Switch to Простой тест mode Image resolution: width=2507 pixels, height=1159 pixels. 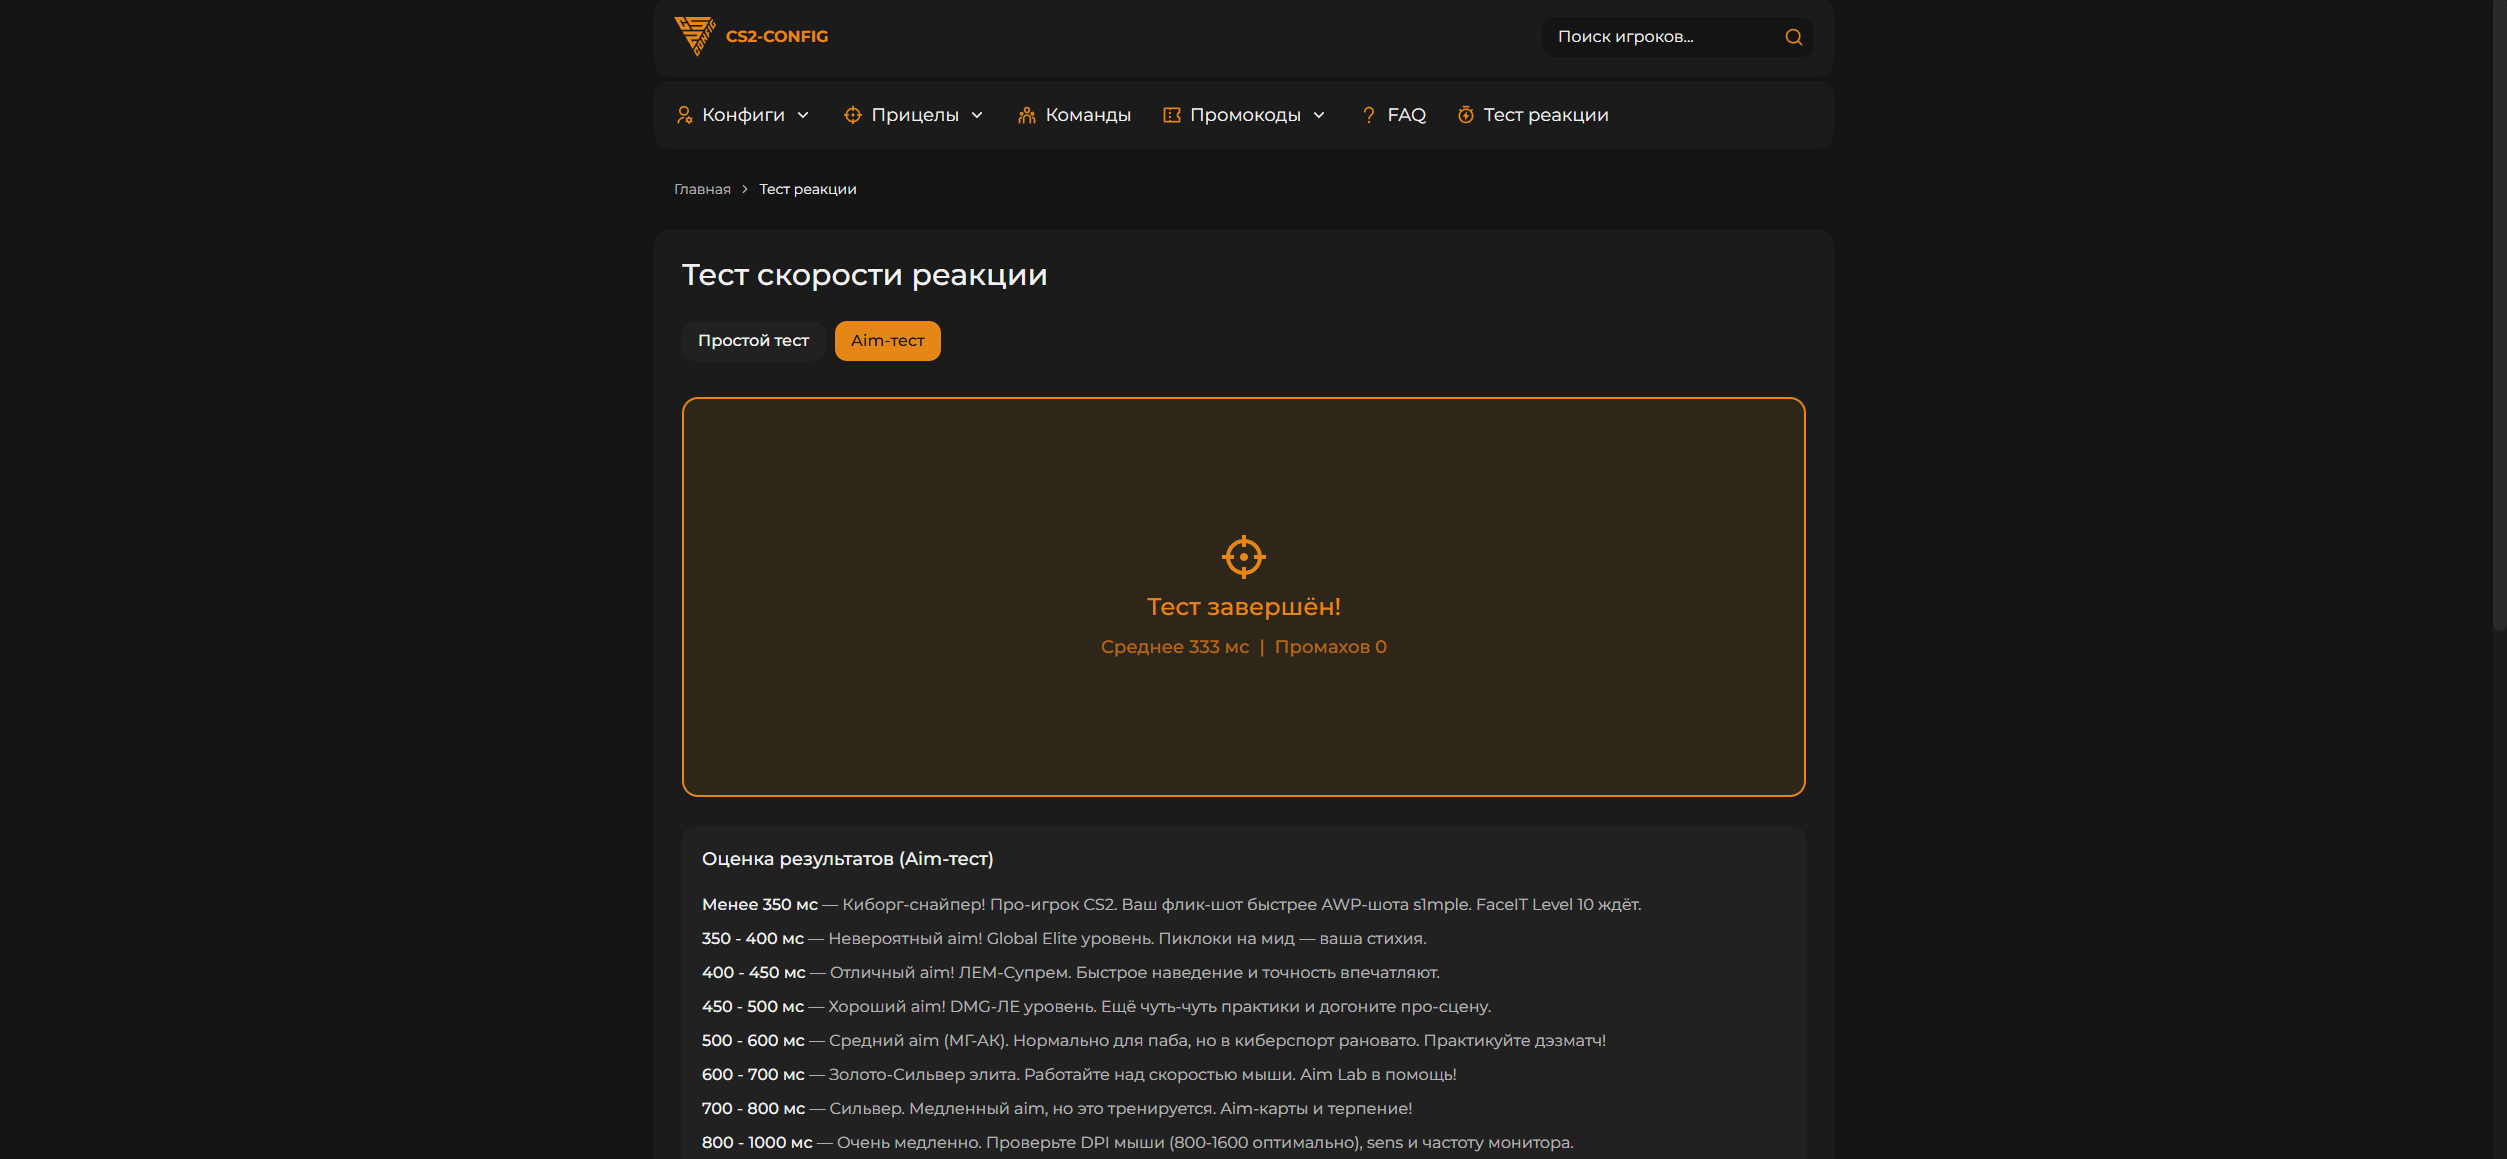(x=753, y=341)
